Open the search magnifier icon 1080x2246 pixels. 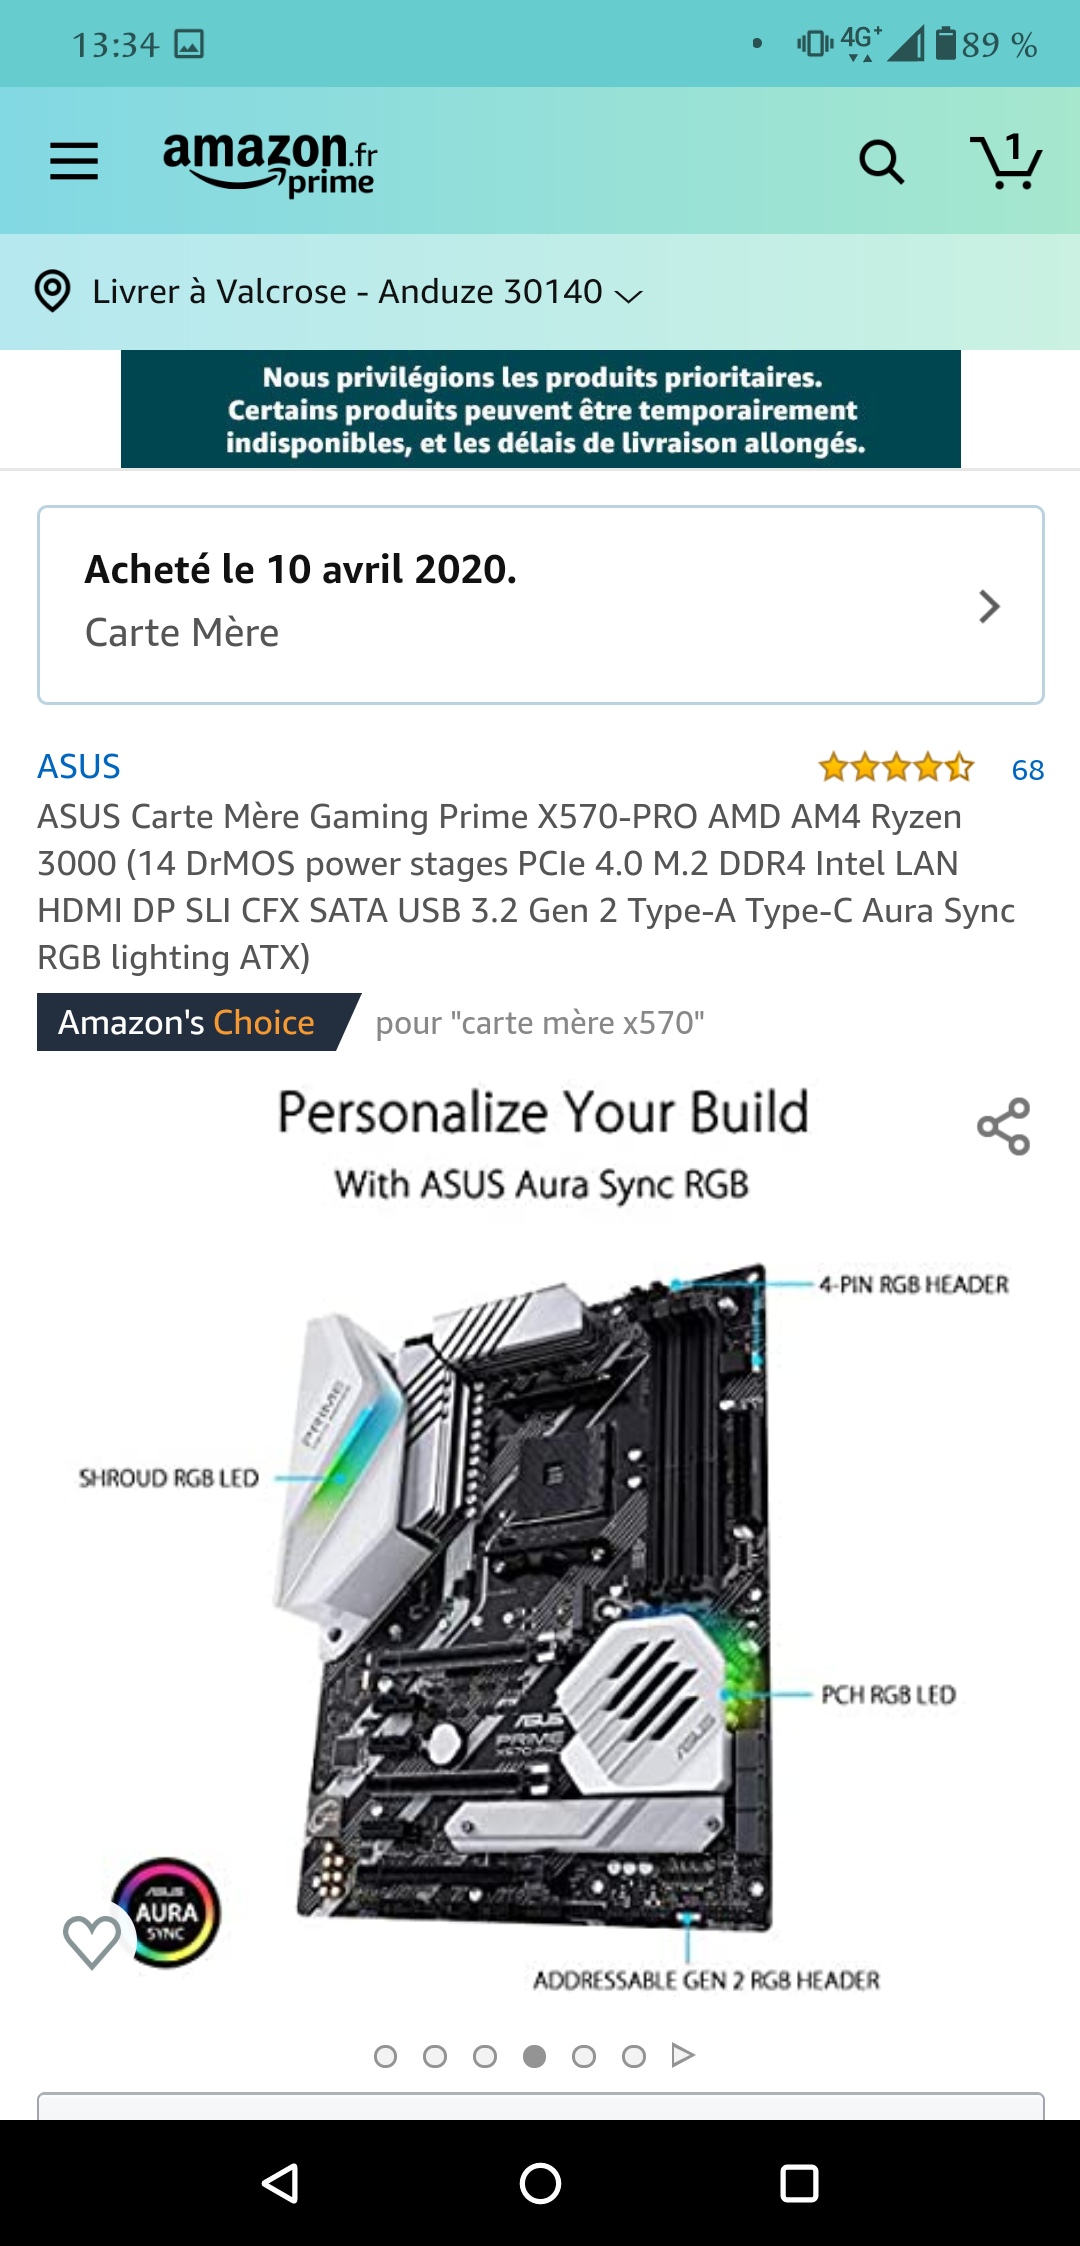pyautogui.click(x=881, y=162)
